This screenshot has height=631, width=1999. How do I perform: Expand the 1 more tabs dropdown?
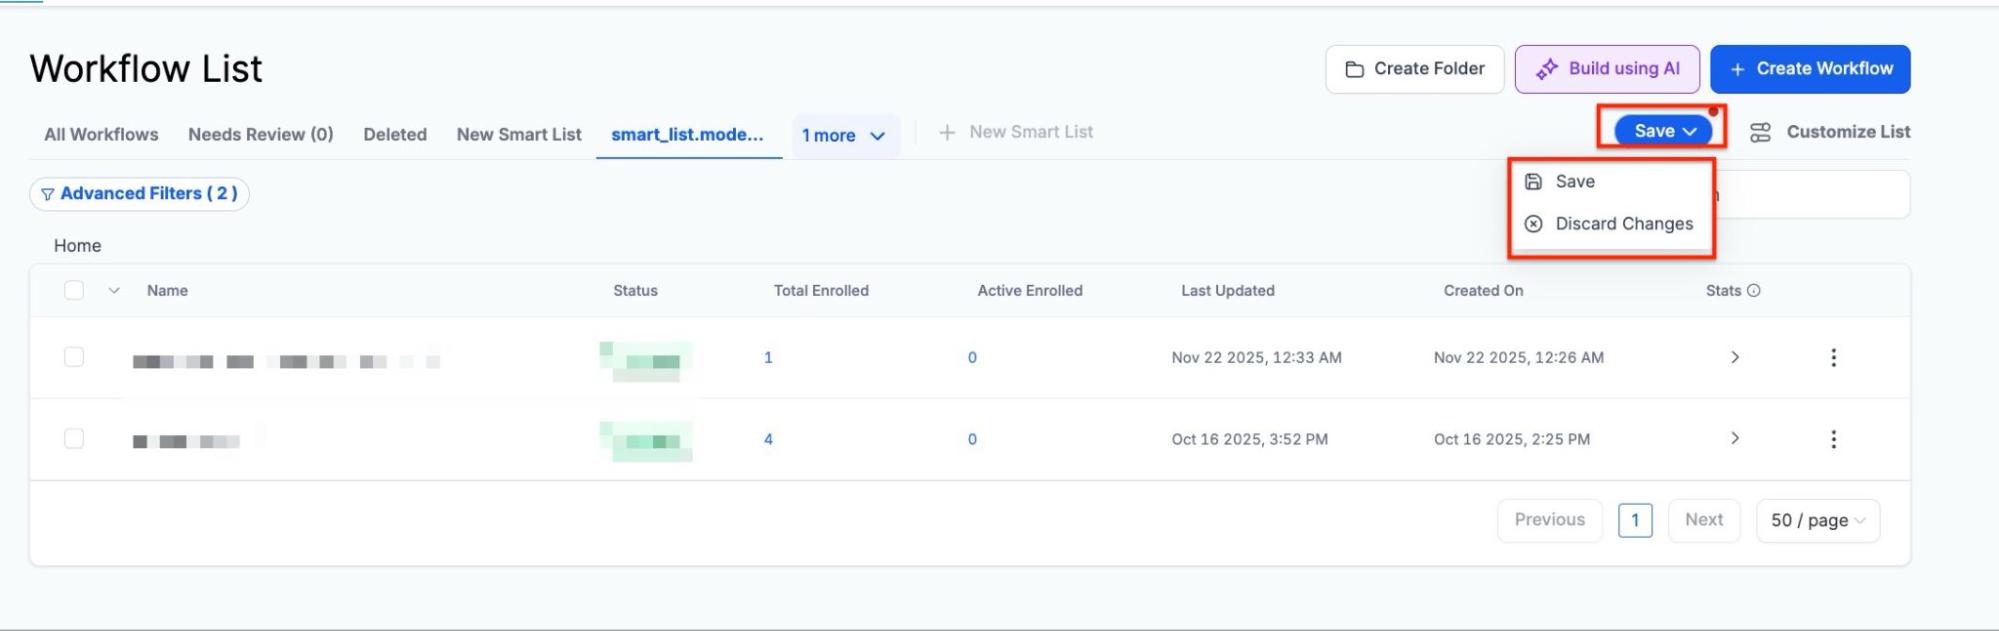(x=845, y=135)
